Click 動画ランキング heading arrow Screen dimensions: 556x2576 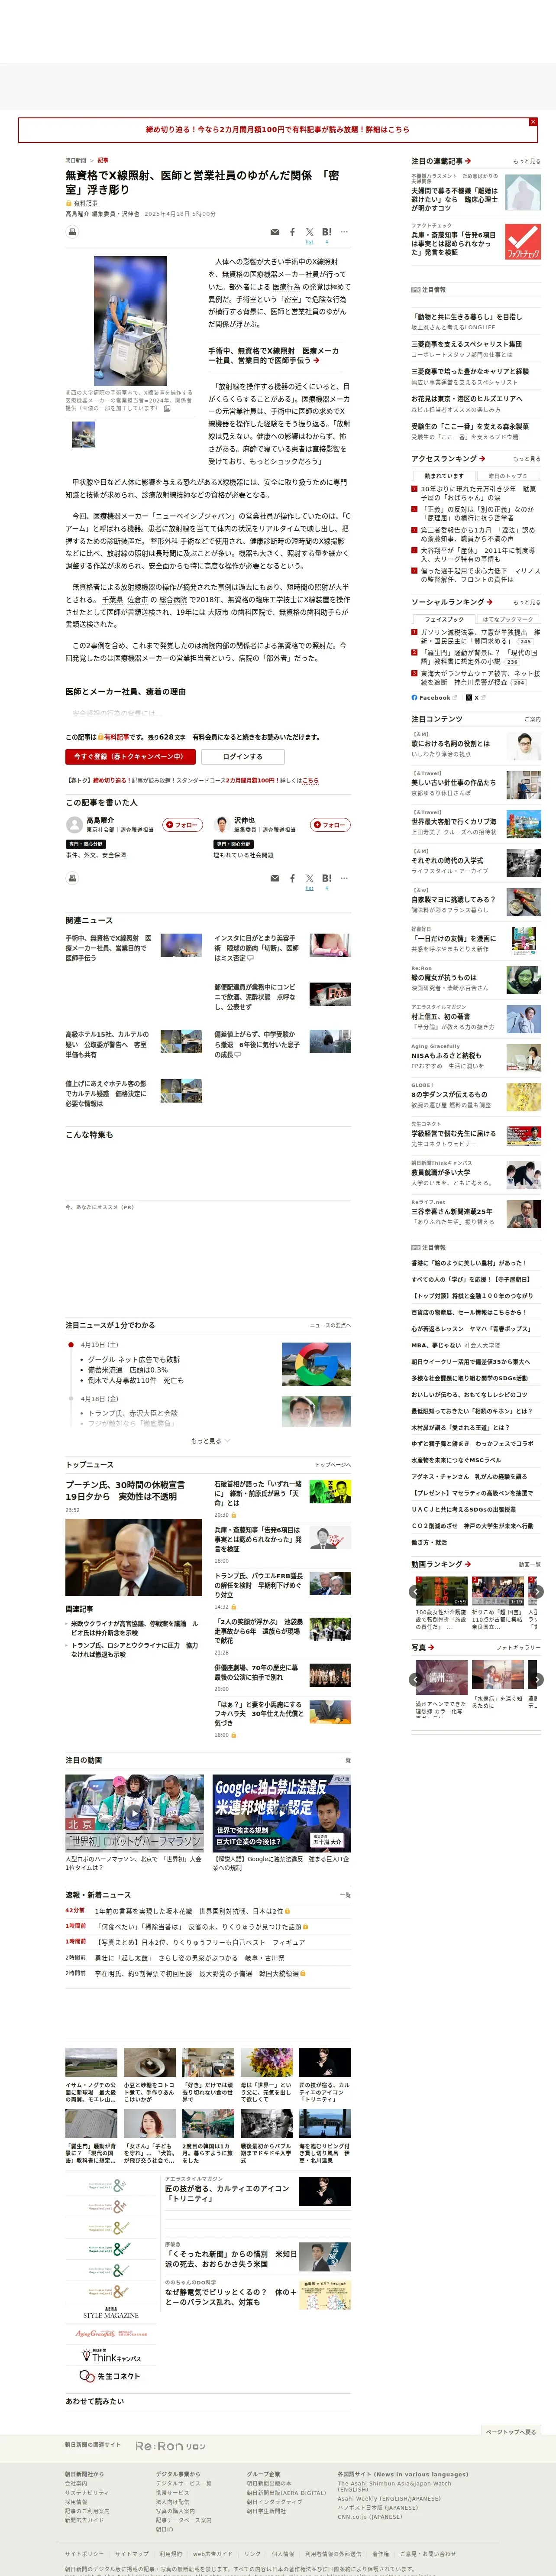tap(468, 1564)
